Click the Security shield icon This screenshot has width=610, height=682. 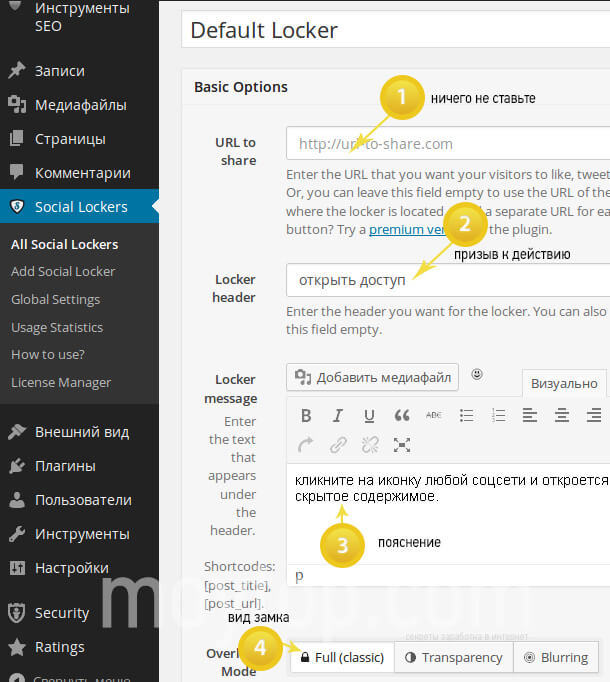(x=17, y=612)
